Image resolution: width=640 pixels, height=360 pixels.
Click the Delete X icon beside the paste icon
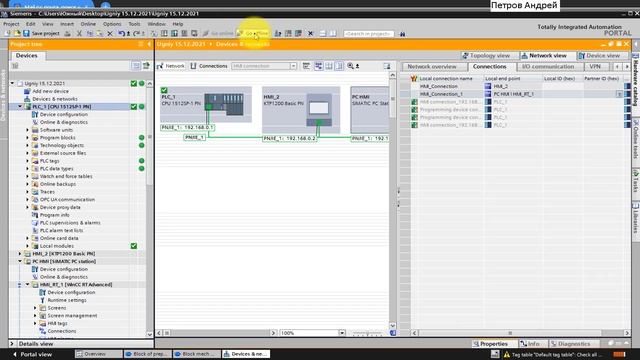(110, 33)
